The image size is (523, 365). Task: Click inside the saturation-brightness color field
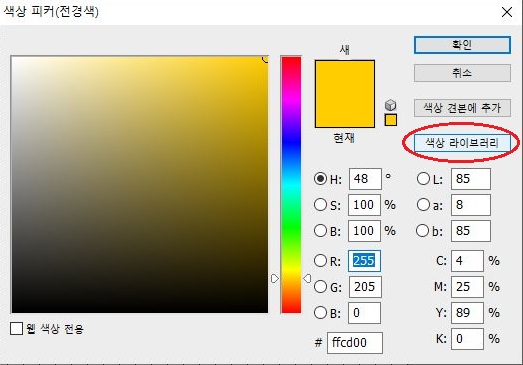click(x=139, y=185)
